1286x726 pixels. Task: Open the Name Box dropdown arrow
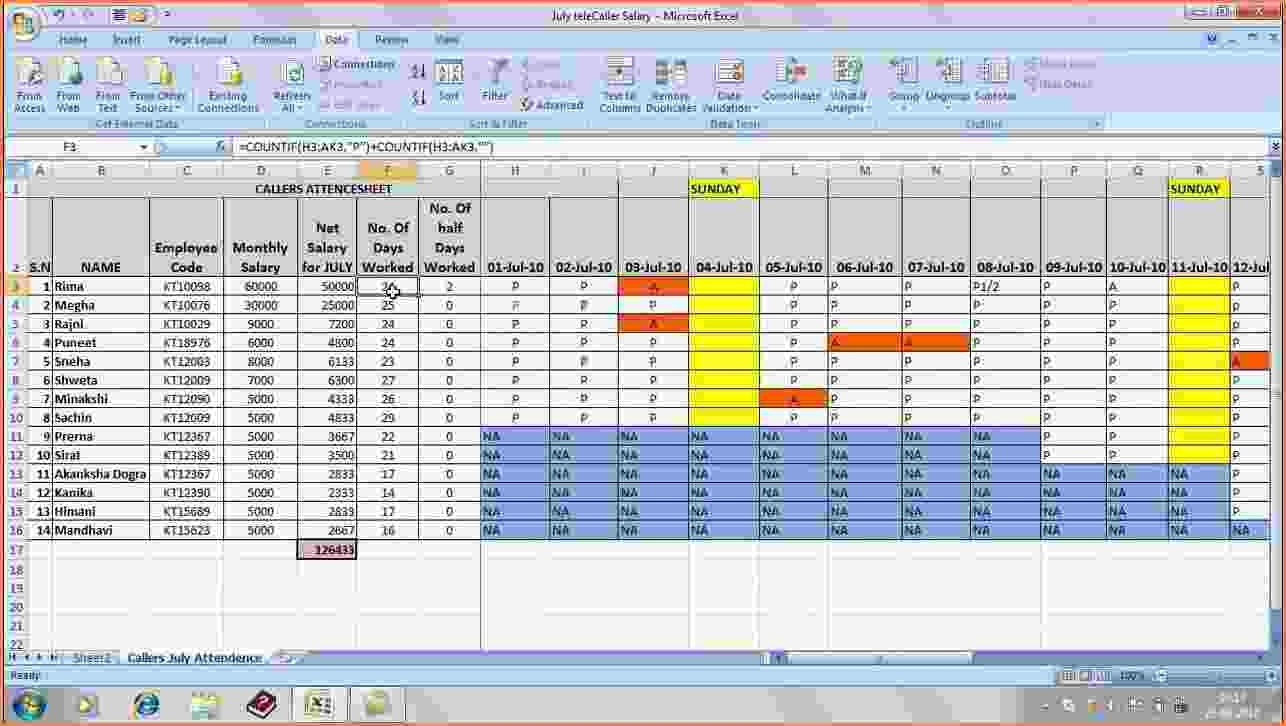coord(144,147)
